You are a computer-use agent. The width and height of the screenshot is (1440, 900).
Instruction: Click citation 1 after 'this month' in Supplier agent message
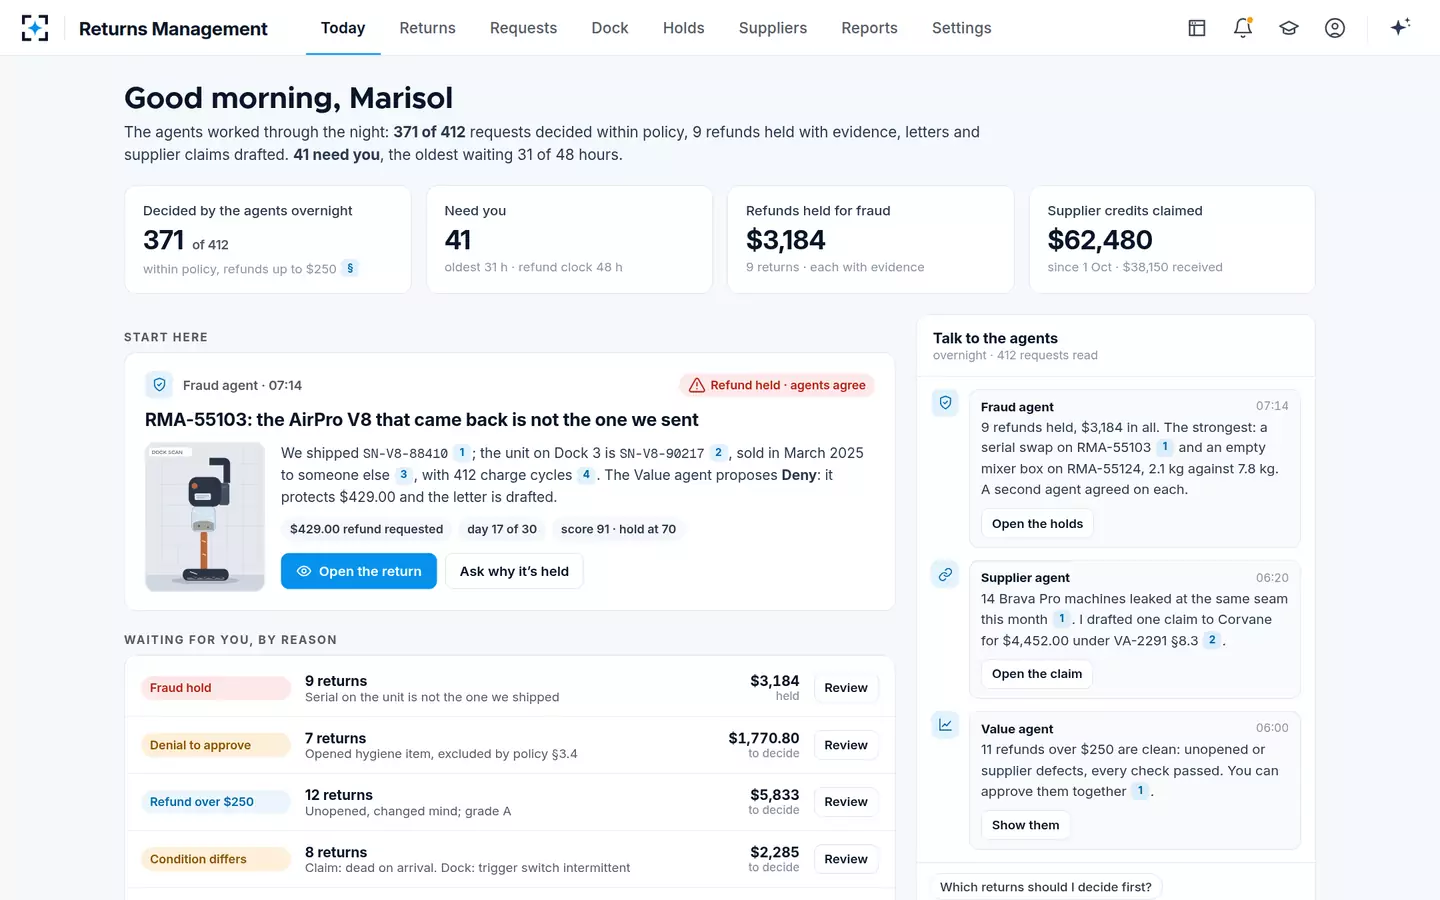pyautogui.click(x=1061, y=619)
